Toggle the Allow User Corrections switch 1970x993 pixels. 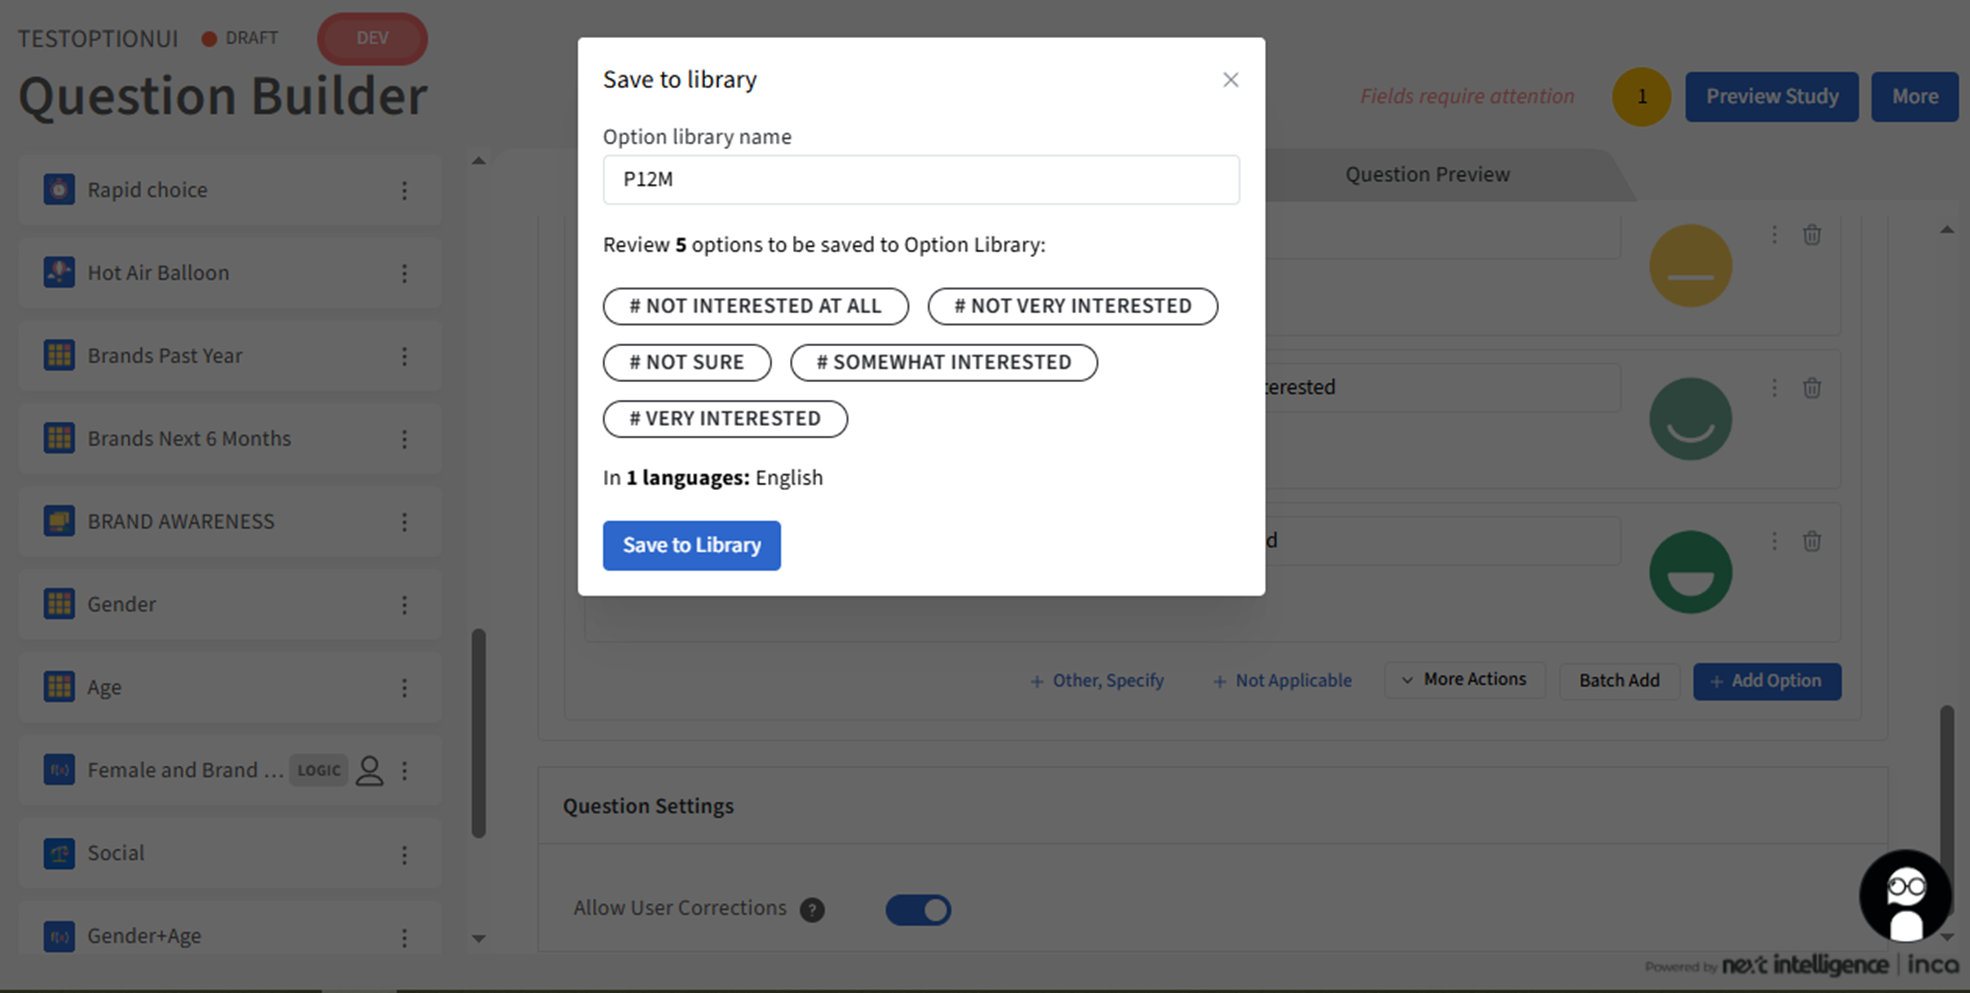click(x=917, y=910)
